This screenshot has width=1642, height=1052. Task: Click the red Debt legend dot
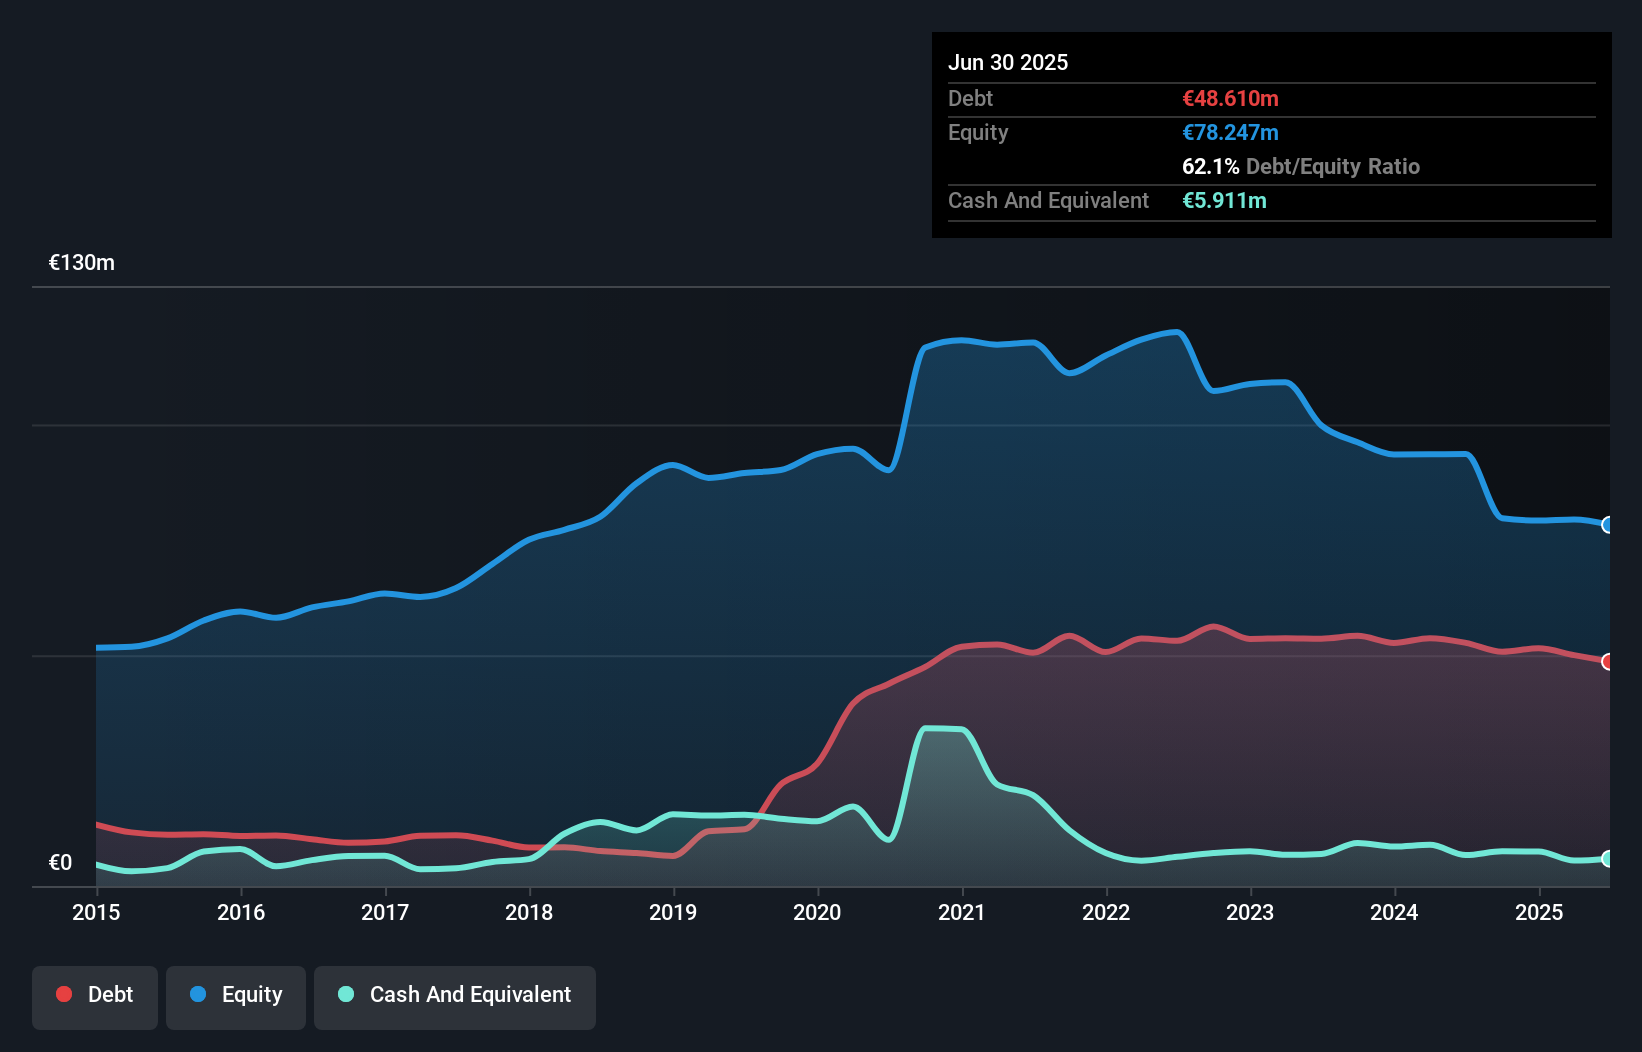pyautogui.click(x=63, y=994)
